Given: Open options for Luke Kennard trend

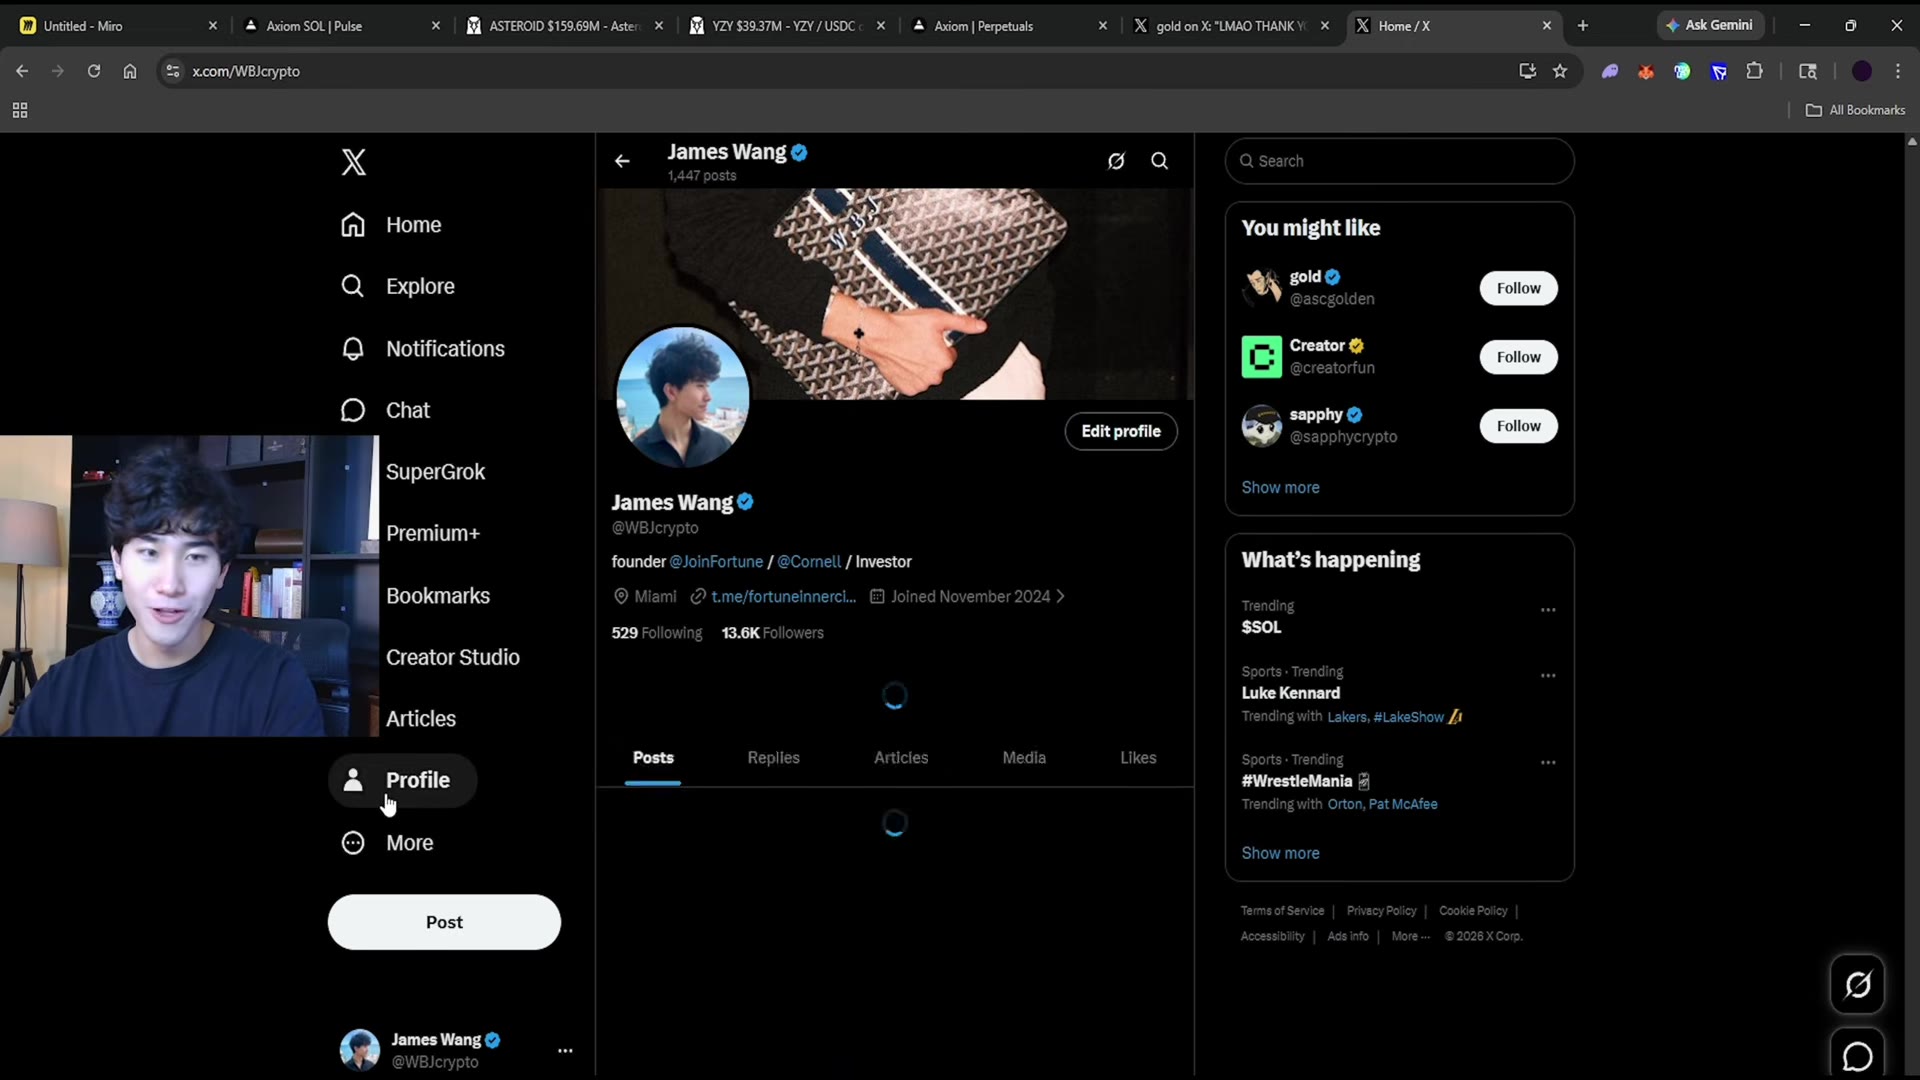Looking at the screenshot, I should click(x=1548, y=676).
